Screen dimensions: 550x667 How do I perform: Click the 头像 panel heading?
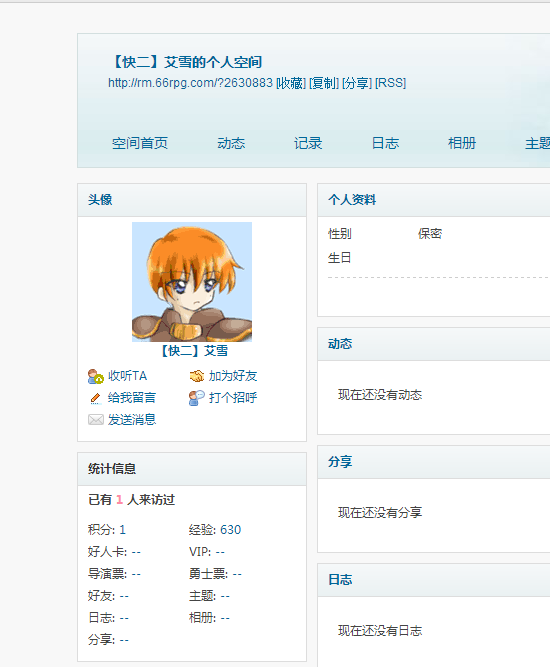[x=100, y=200]
